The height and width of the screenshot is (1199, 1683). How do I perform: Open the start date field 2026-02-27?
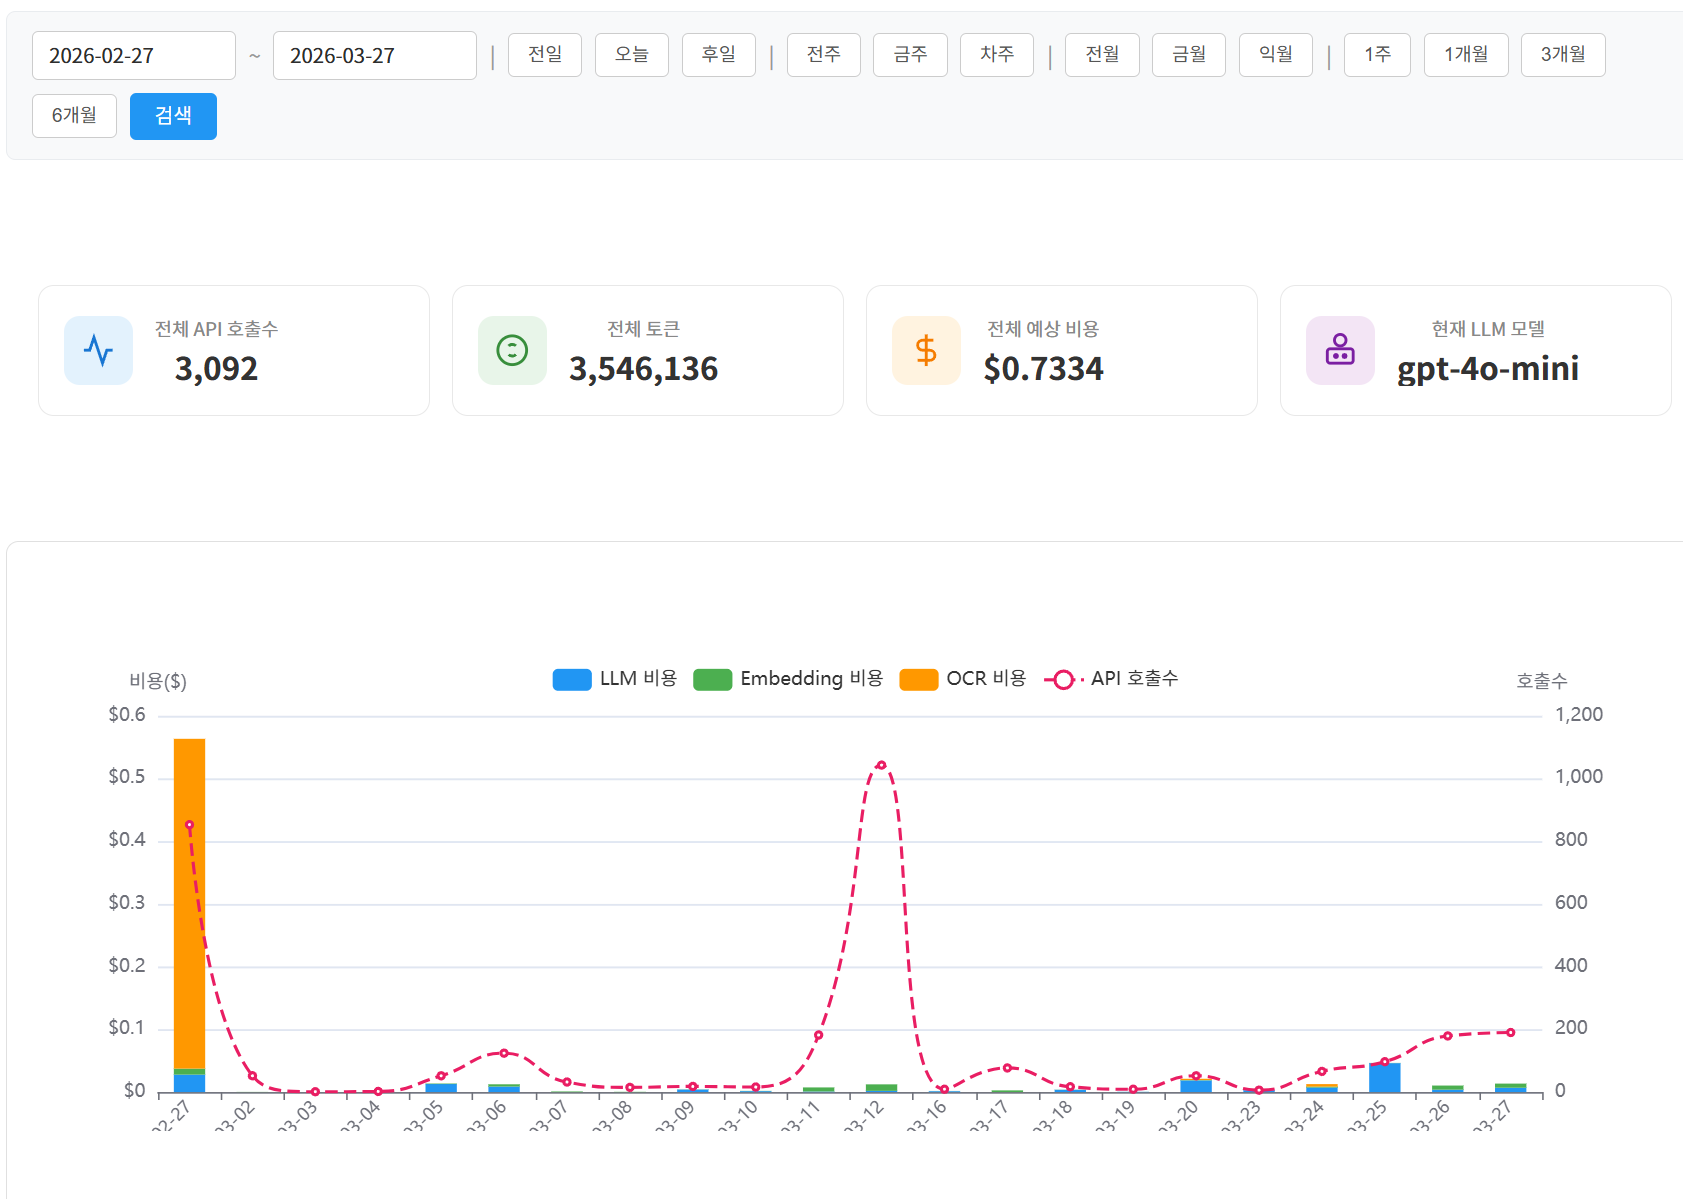(133, 56)
